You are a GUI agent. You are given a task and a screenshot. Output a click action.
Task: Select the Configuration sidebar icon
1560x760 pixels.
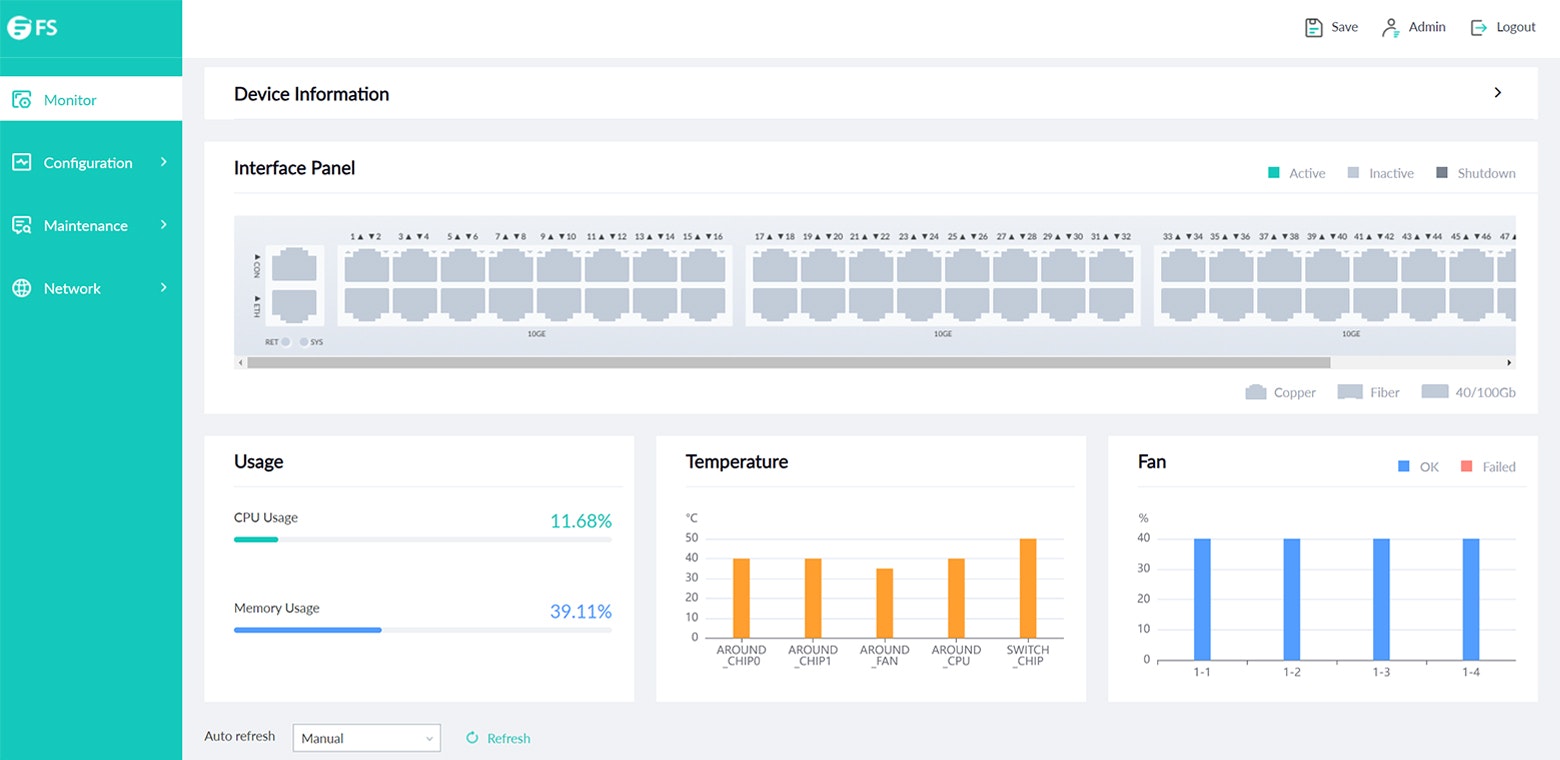[x=20, y=162]
